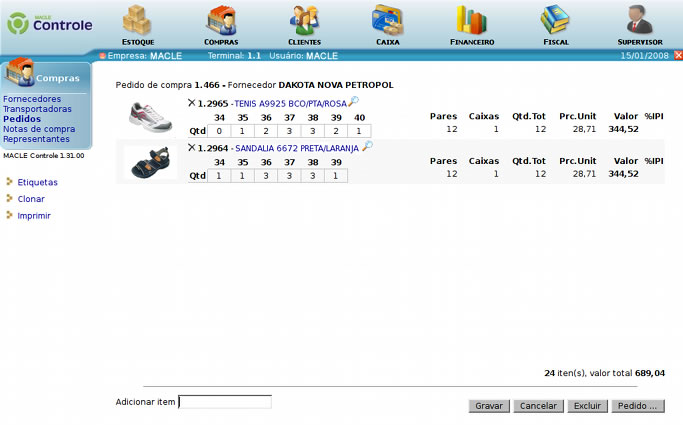Image resolution: width=683 pixels, height=425 pixels.
Task: Remove item 1.2964 with X icon
Action: (x=191, y=148)
